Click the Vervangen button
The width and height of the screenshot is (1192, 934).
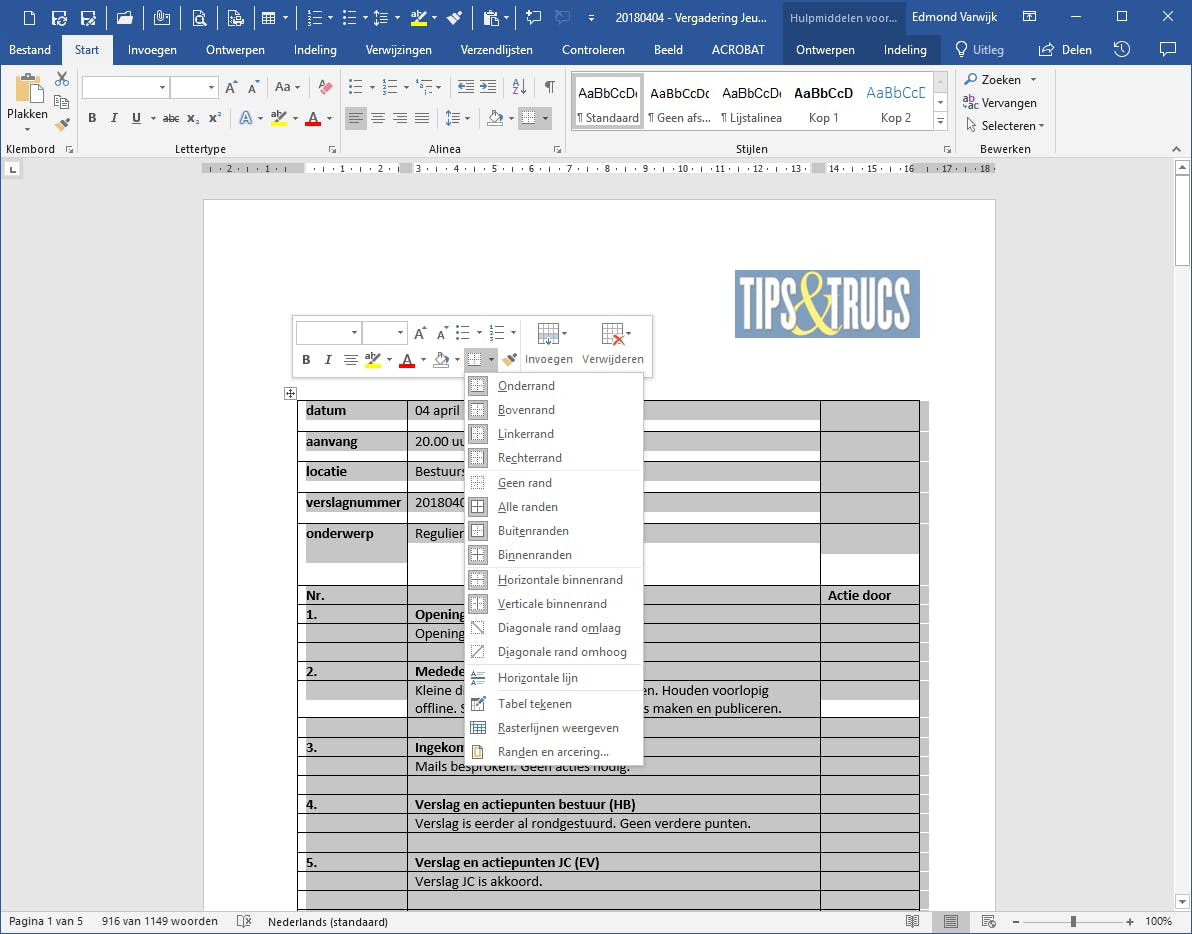pyautogui.click(x=1000, y=103)
